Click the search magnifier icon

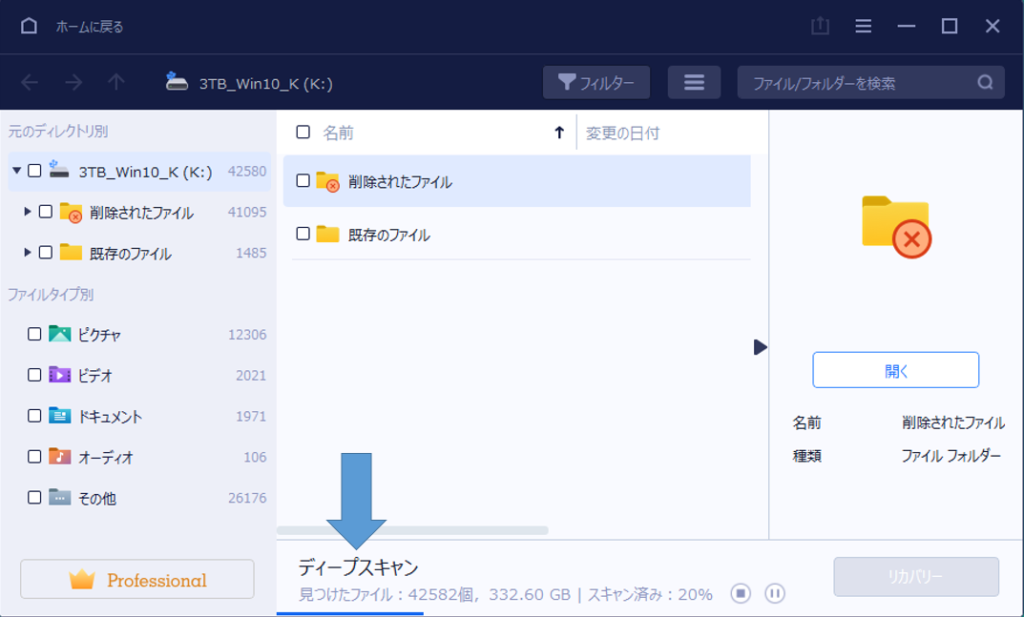[x=986, y=82]
